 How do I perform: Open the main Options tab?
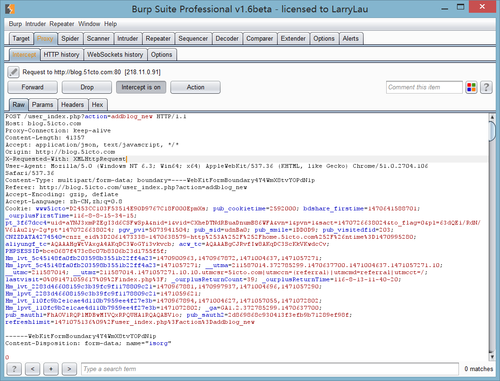pos(324,39)
